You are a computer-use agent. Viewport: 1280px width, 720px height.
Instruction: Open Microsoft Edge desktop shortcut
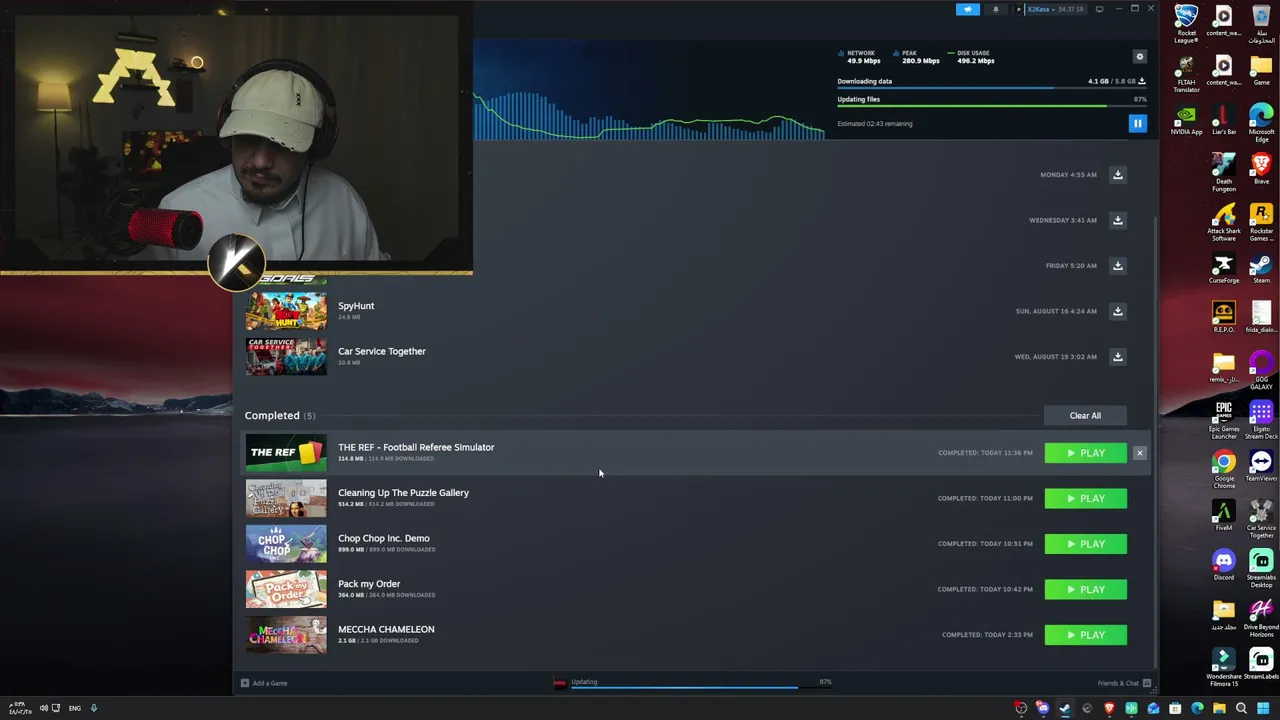[x=1261, y=122]
